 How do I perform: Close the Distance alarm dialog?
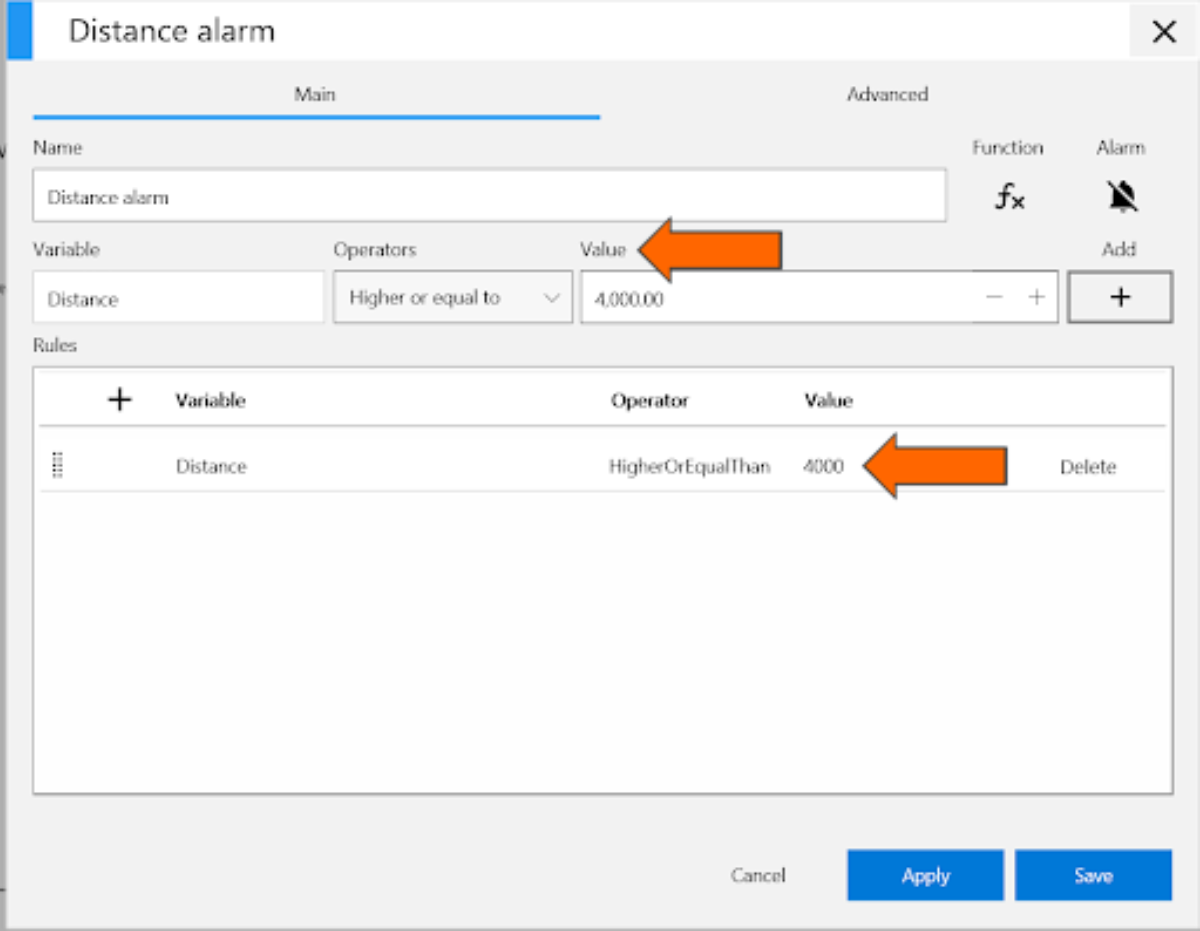(x=1163, y=31)
